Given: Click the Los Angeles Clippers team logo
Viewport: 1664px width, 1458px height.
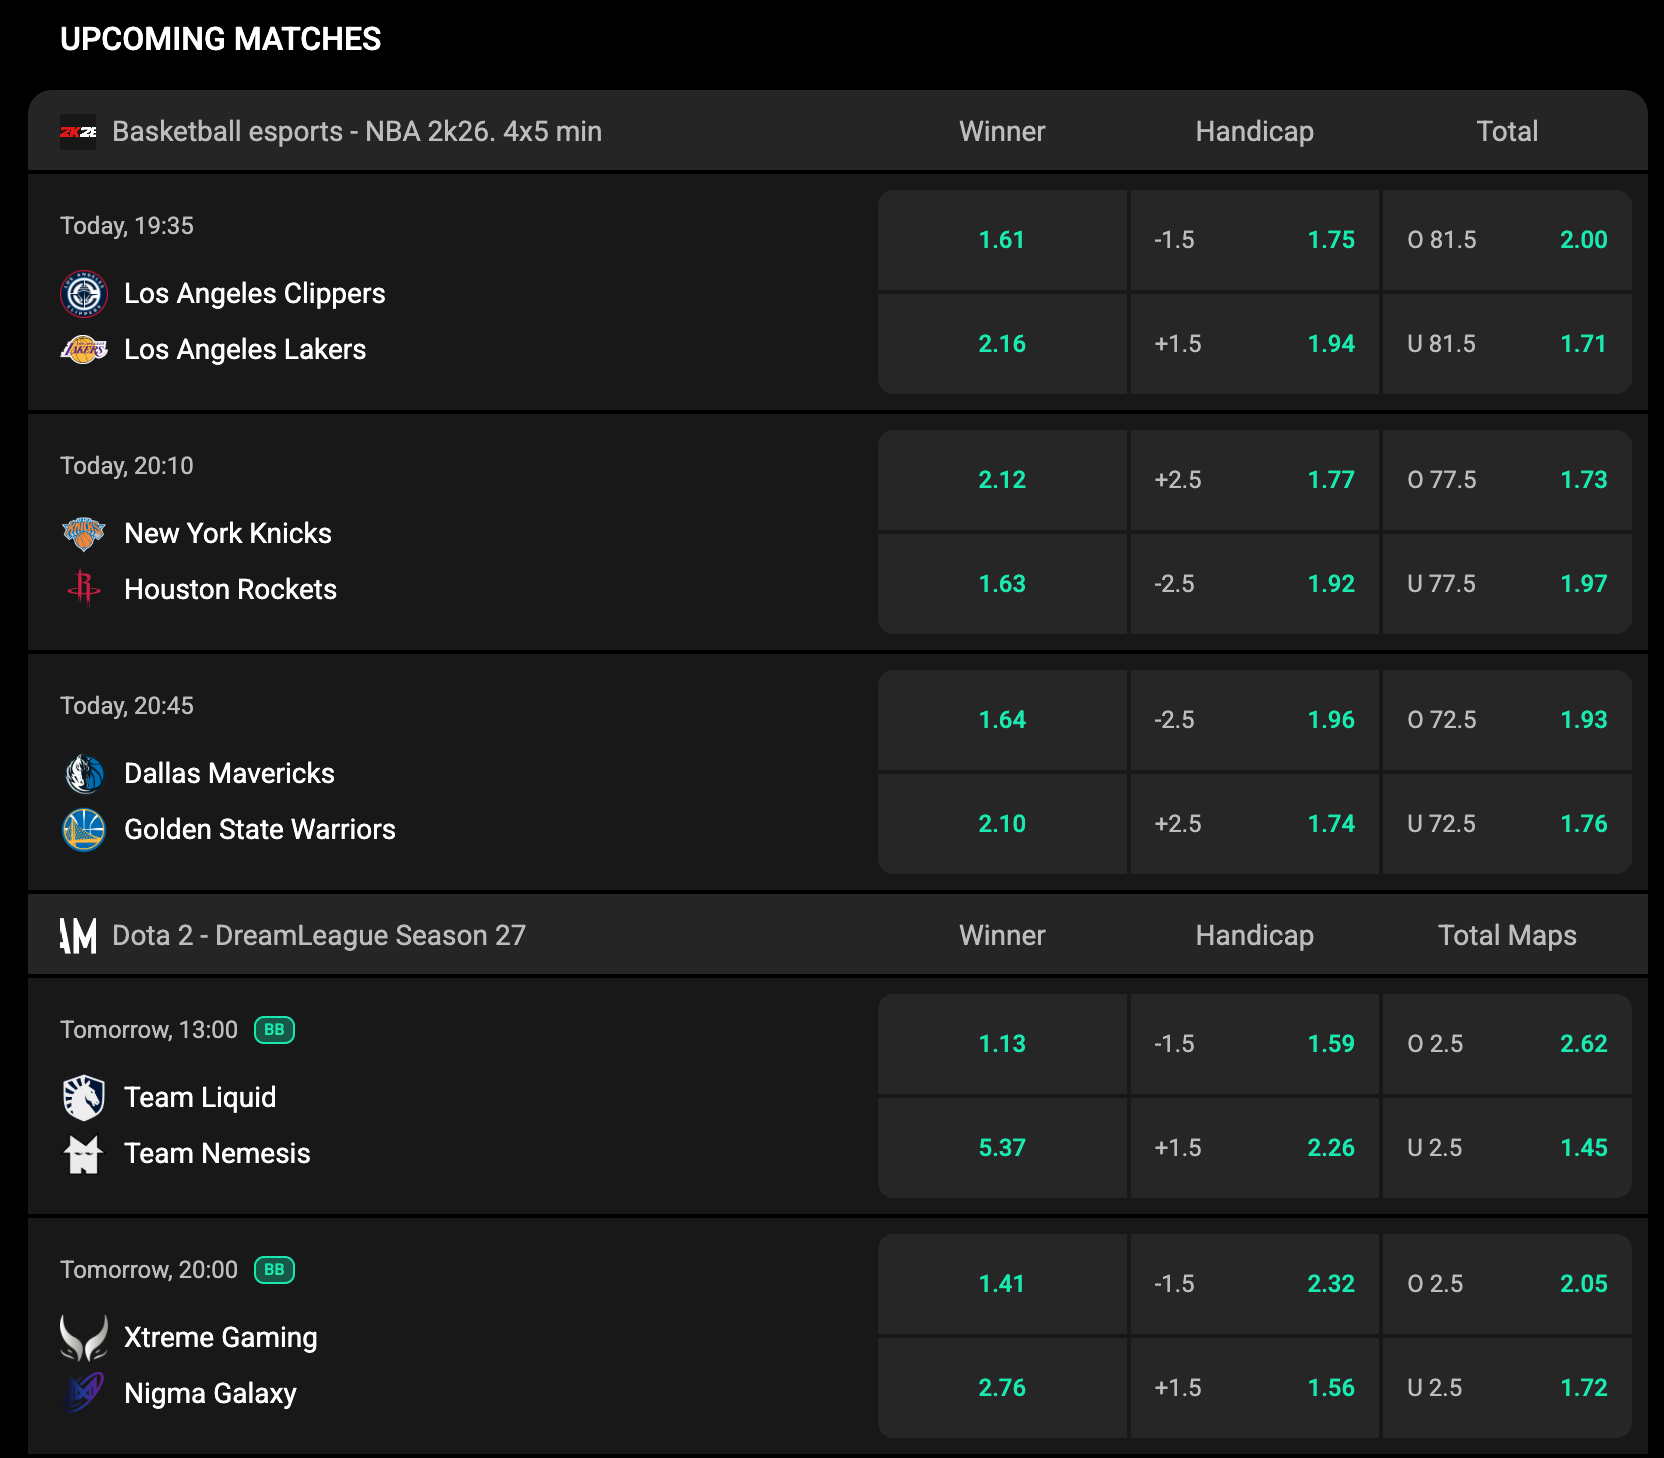Looking at the screenshot, I should [x=84, y=294].
